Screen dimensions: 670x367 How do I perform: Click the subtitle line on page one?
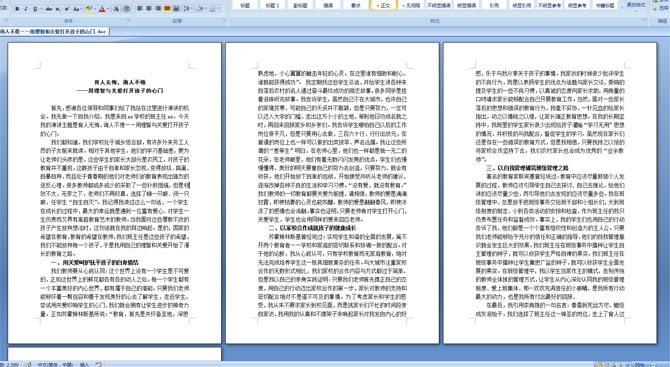tap(120, 91)
